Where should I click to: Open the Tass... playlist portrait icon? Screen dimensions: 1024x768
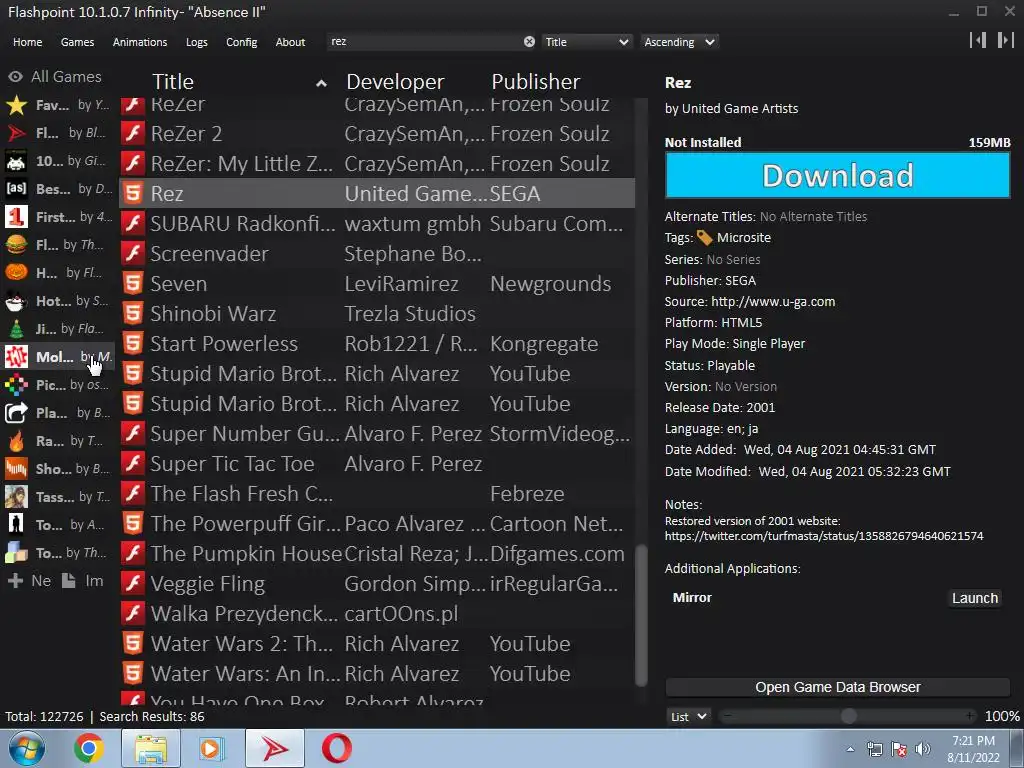pyautogui.click(x=16, y=497)
